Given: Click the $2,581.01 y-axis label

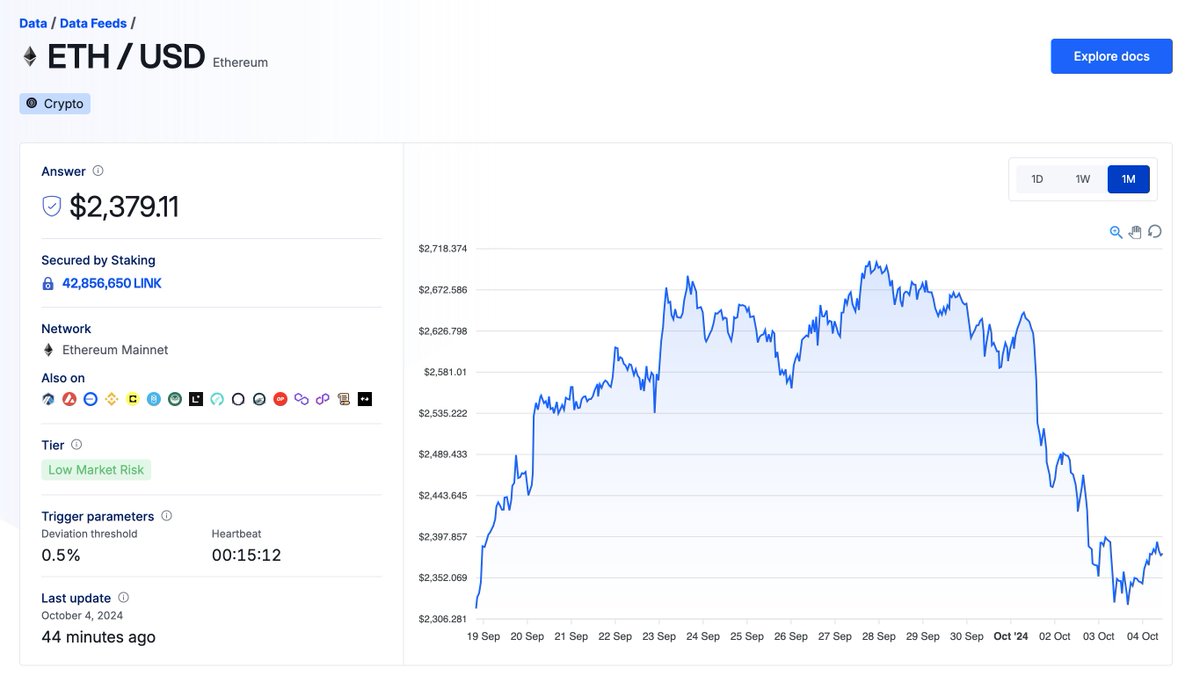Looking at the screenshot, I should tap(445, 372).
